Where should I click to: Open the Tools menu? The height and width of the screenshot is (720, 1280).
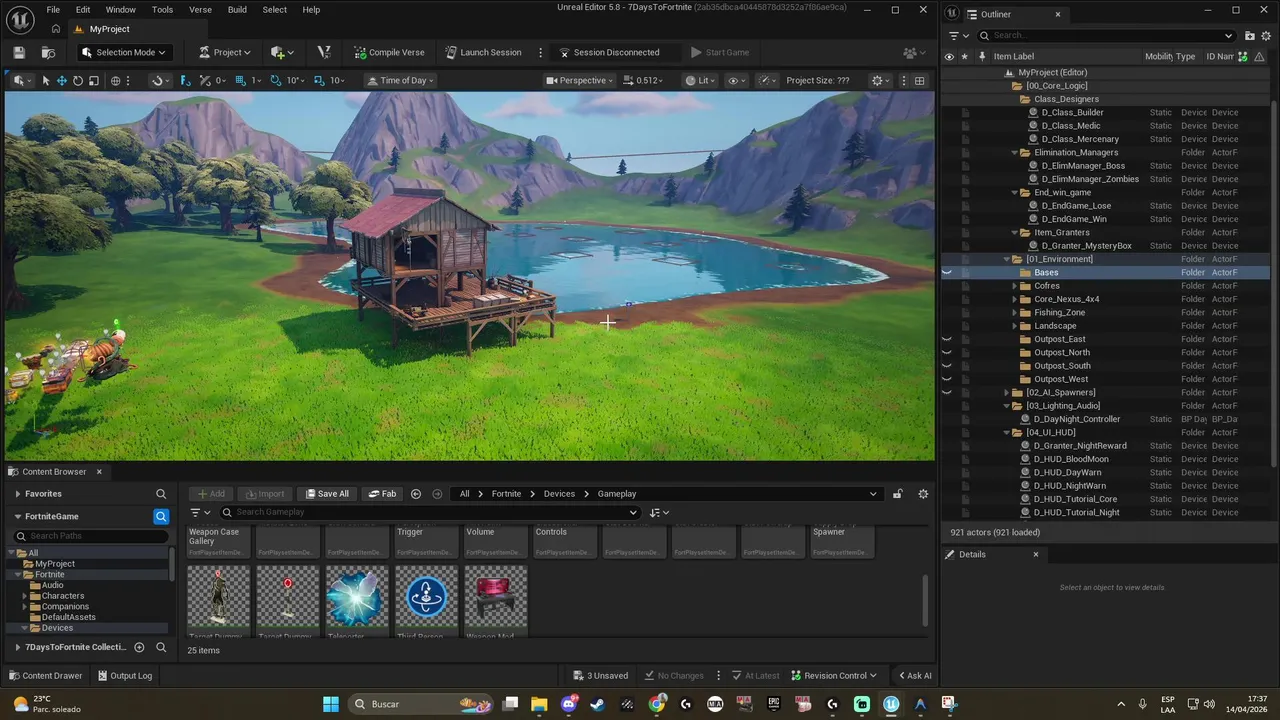162,9
